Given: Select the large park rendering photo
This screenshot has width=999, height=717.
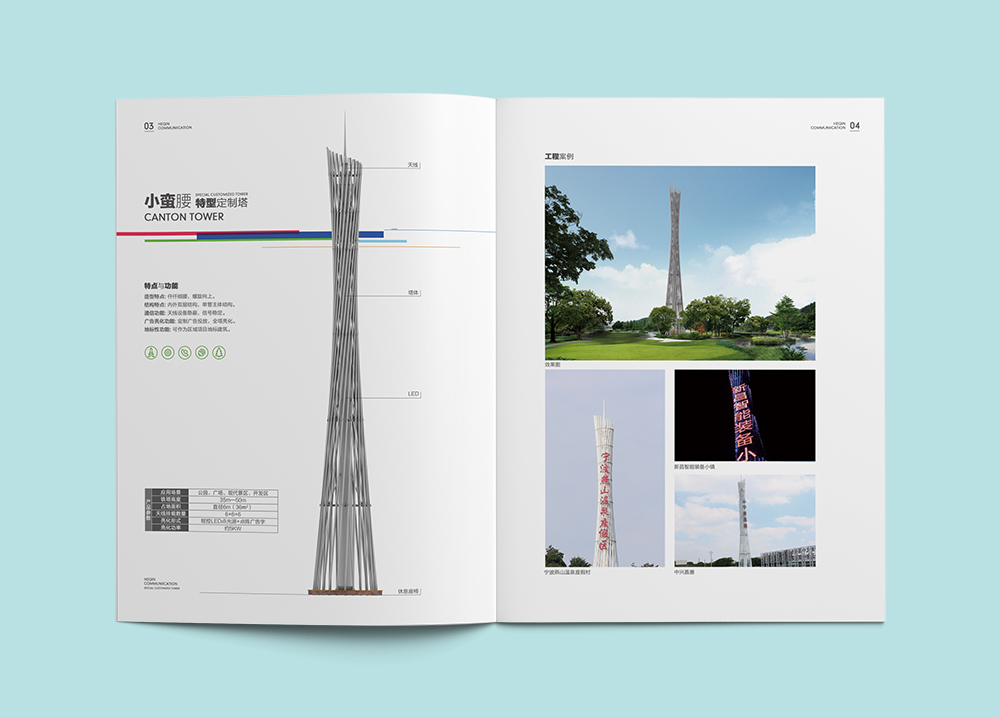Looking at the screenshot, I should [679, 262].
